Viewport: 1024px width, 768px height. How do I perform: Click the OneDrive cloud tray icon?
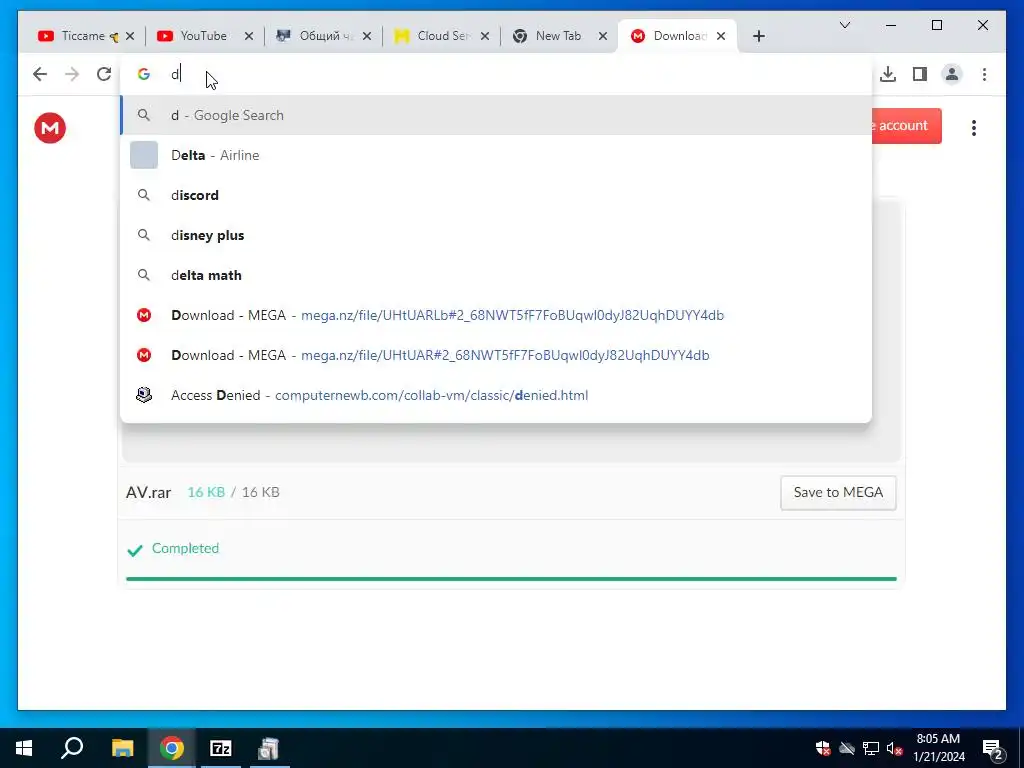coord(846,748)
